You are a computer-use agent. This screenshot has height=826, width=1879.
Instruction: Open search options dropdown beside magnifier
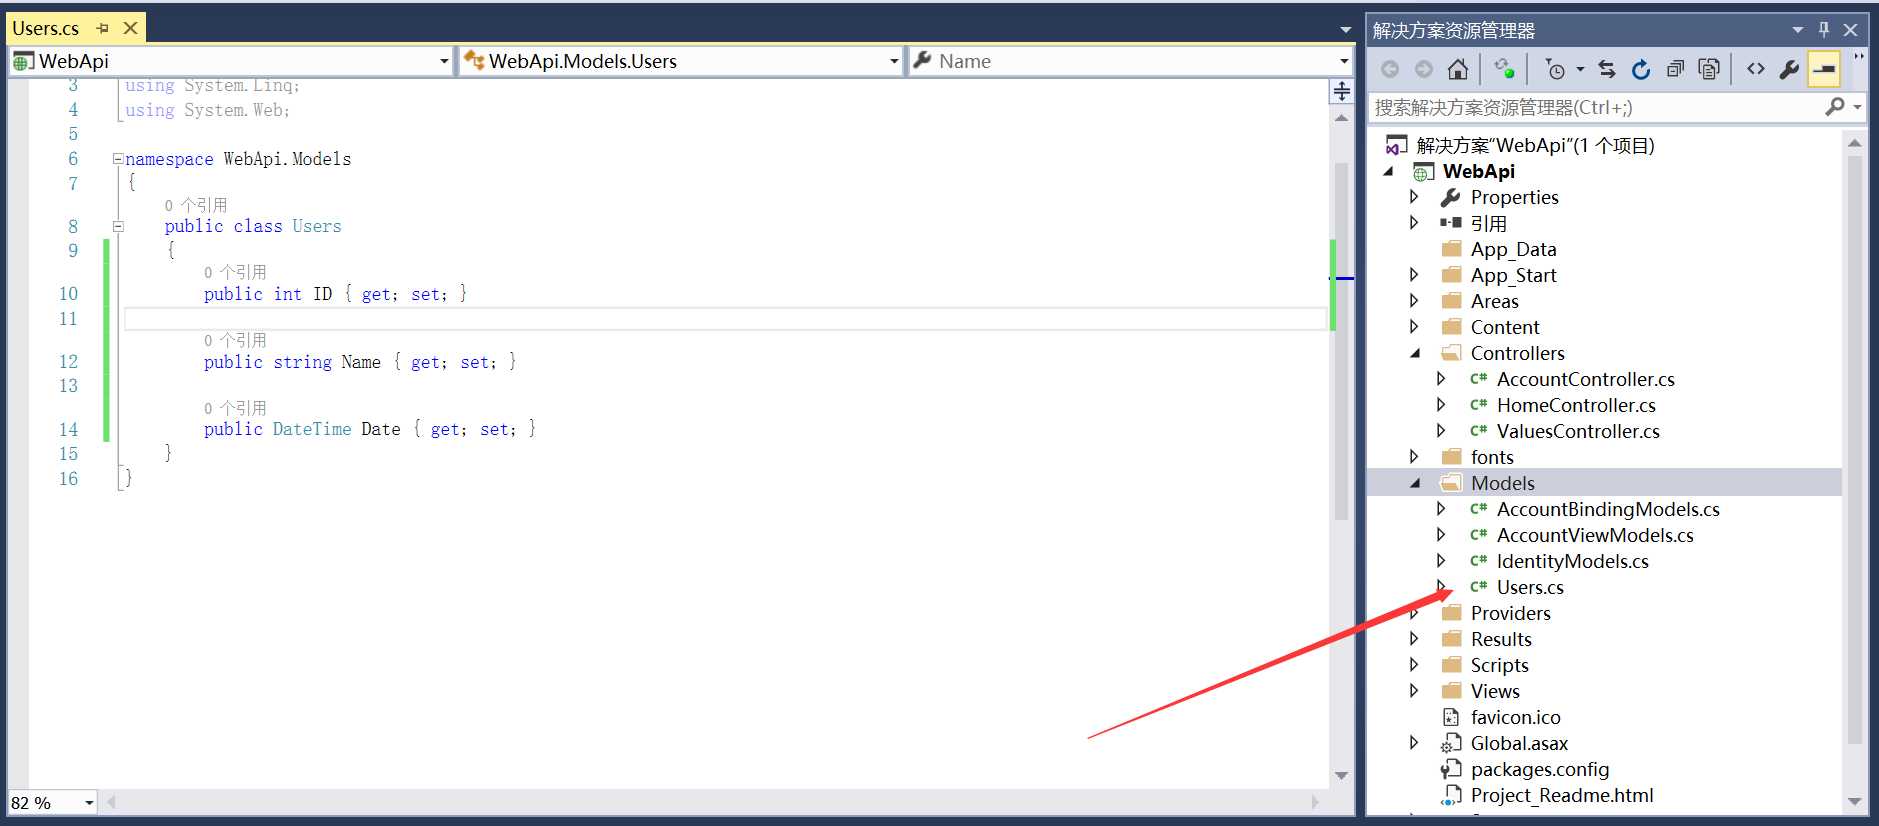[x=1857, y=106]
